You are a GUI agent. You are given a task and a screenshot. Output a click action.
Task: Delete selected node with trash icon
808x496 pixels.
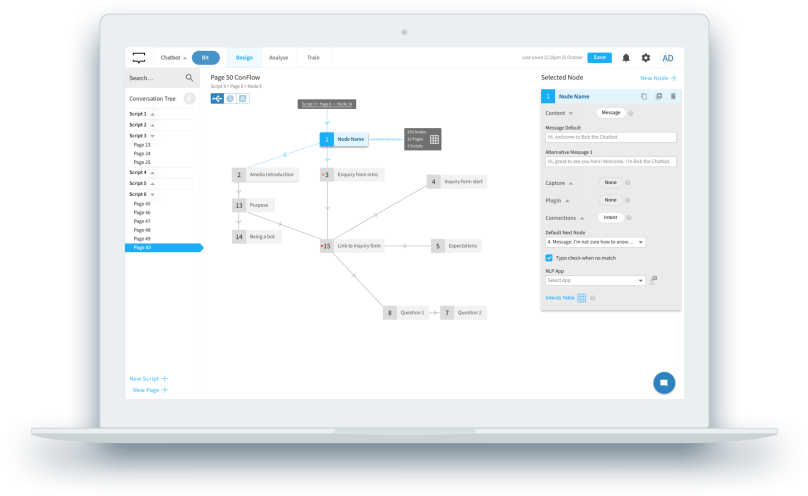(673, 96)
